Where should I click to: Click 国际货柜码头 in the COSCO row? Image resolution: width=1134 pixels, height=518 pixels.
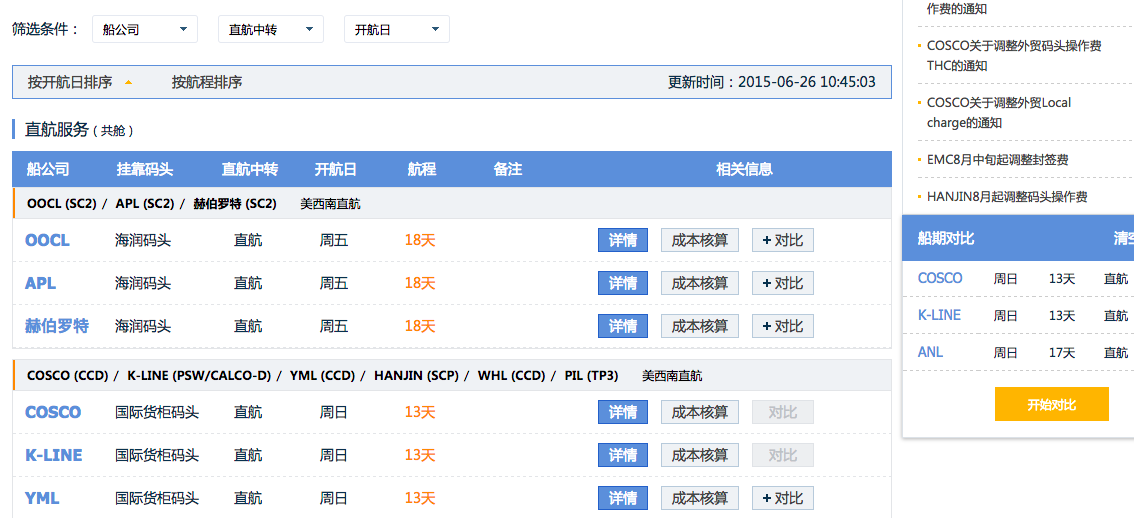[x=157, y=412]
